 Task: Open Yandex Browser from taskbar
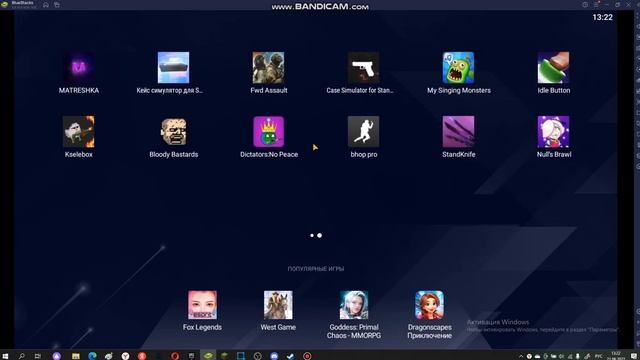(x=125, y=356)
